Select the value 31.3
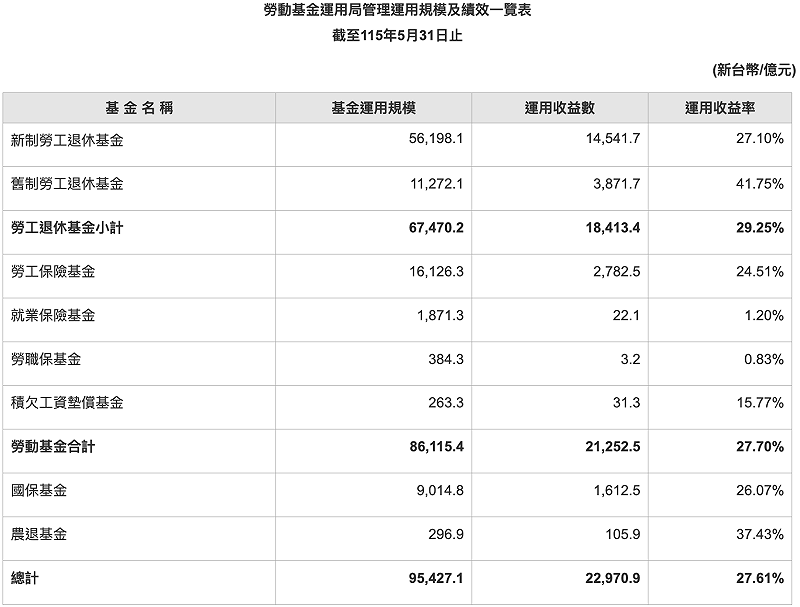The height and width of the screenshot is (607, 800). tap(626, 403)
